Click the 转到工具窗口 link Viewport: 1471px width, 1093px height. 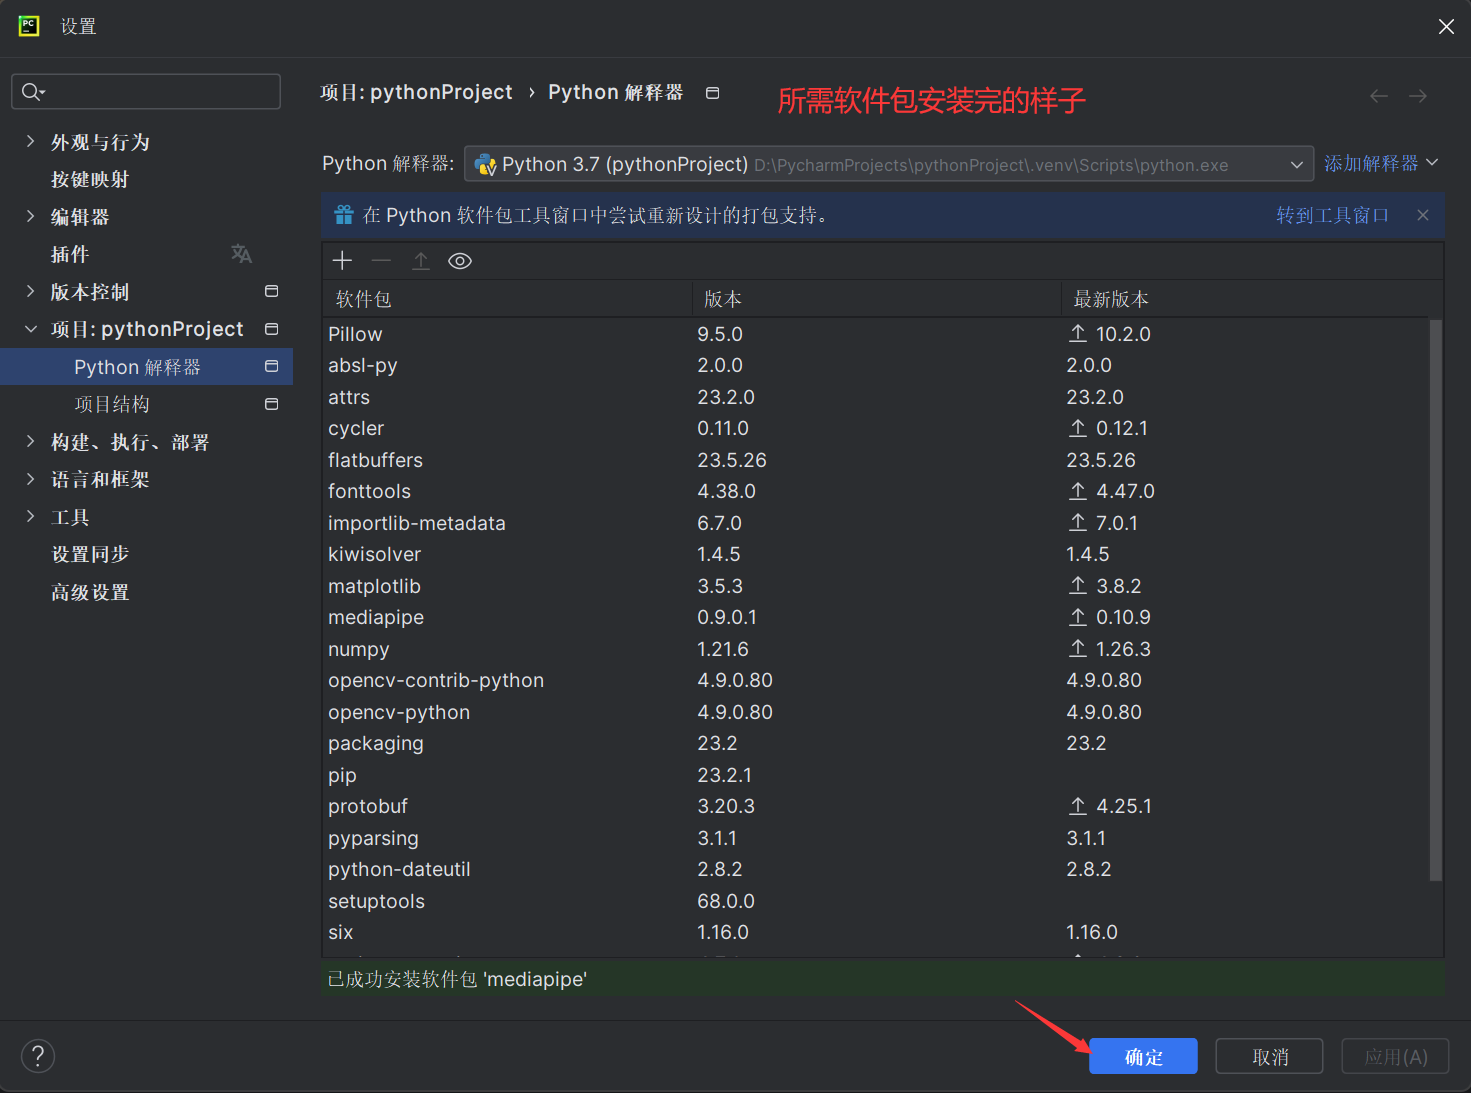1332,215
